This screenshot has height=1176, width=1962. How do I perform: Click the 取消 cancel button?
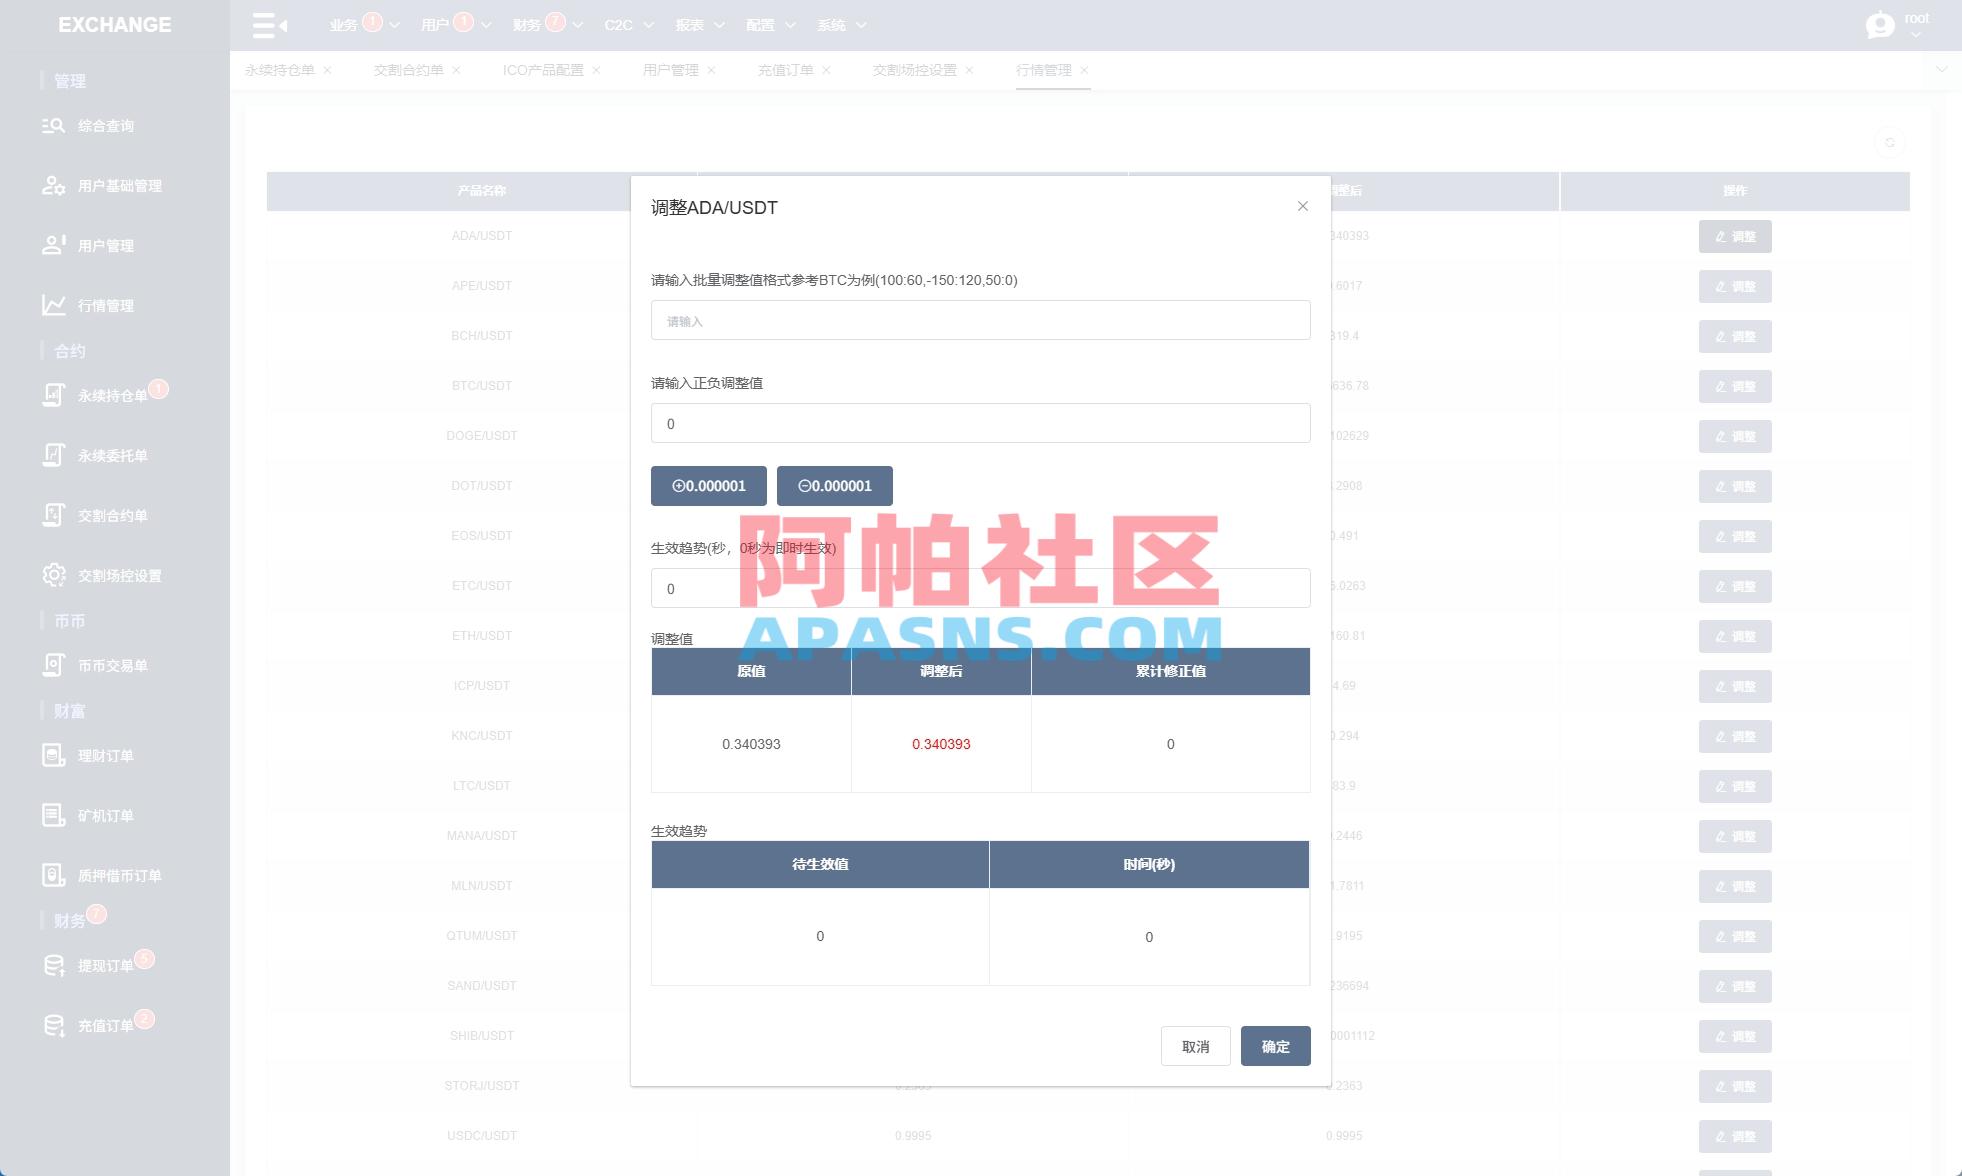(1196, 1046)
